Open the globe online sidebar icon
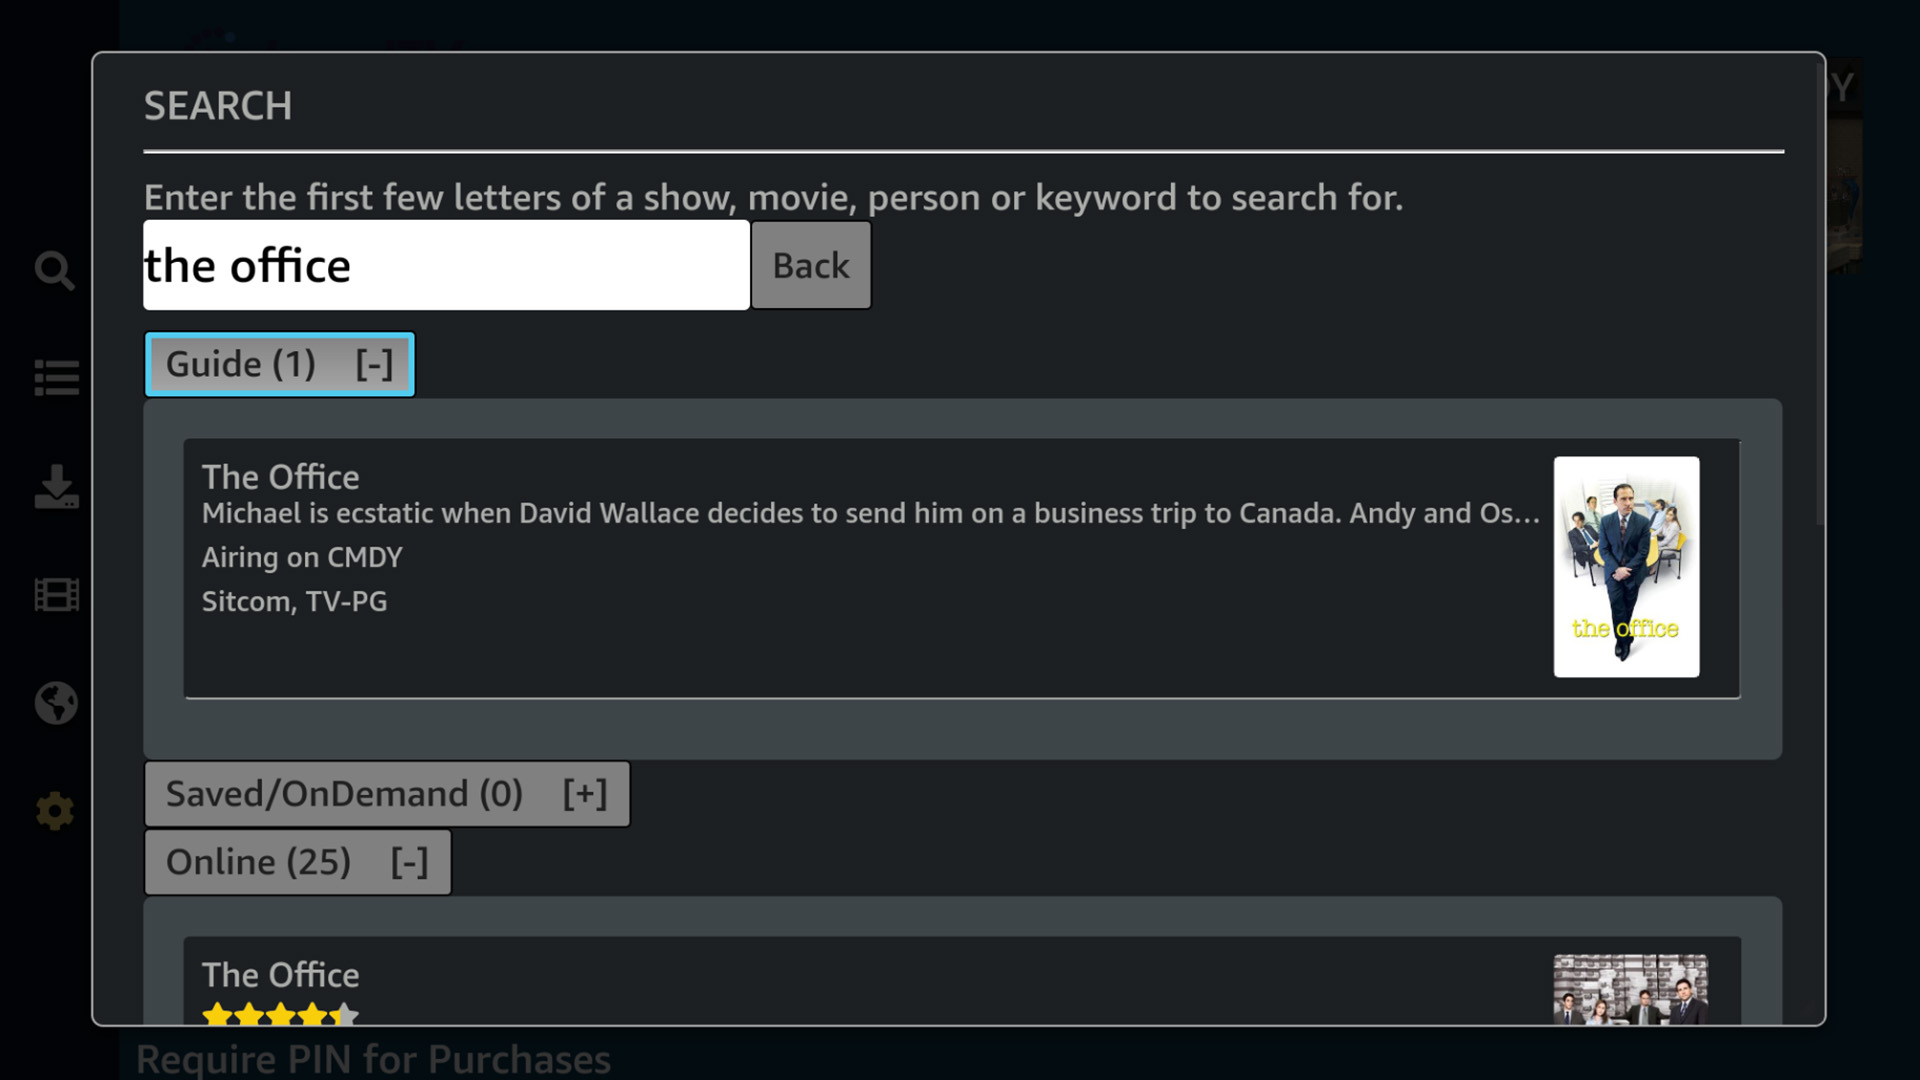The image size is (1920, 1080). tap(56, 703)
